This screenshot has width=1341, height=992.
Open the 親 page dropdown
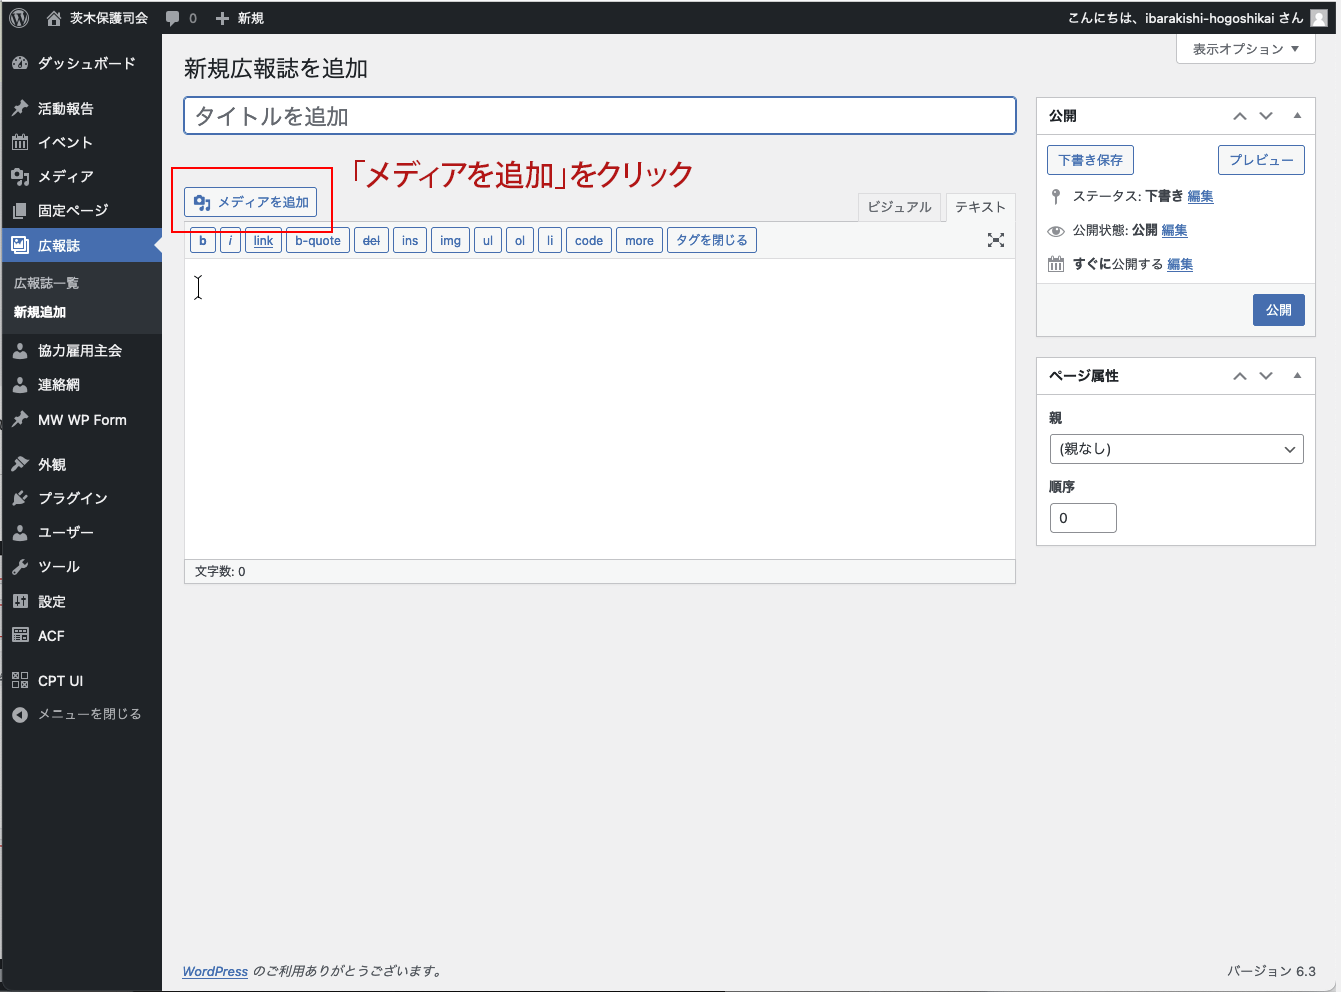coord(1176,449)
